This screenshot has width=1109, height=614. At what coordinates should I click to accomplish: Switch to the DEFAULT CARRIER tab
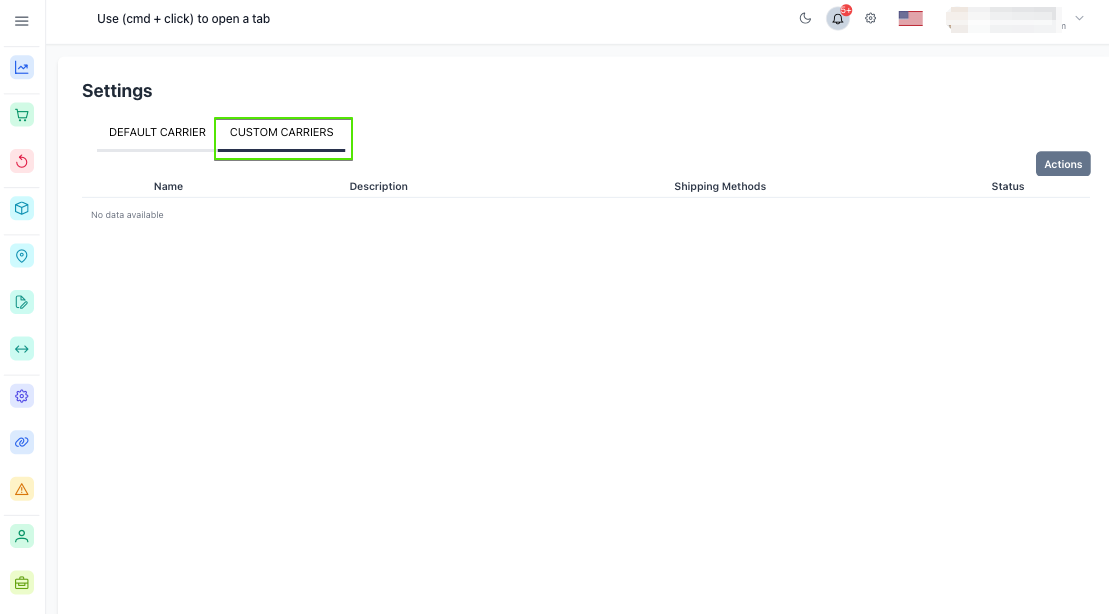tap(157, 132)
